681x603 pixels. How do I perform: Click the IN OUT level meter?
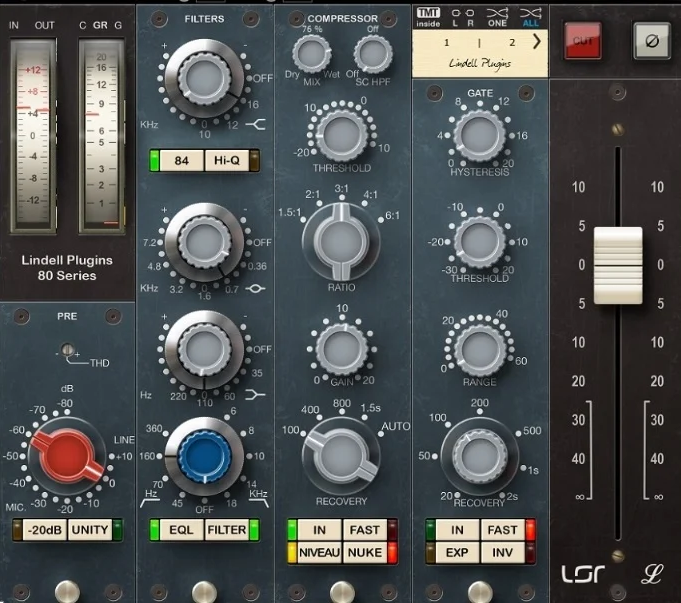click(33, 136)
